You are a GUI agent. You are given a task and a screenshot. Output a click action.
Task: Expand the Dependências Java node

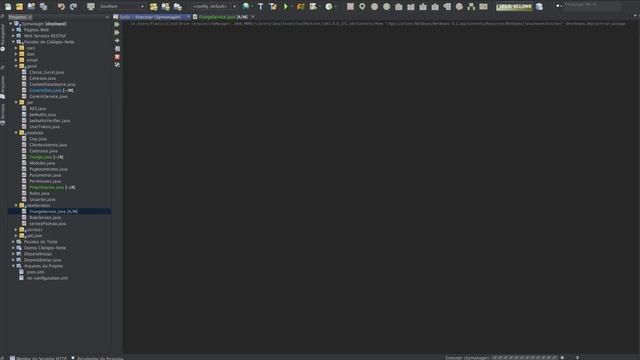(x=13, y=260)
